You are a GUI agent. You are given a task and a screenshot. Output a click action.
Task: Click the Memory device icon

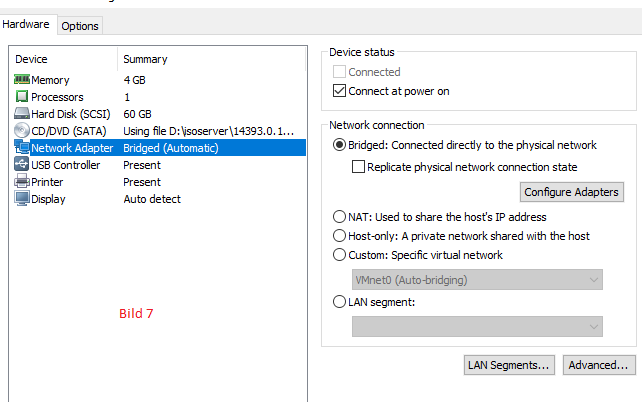[22, 80]
